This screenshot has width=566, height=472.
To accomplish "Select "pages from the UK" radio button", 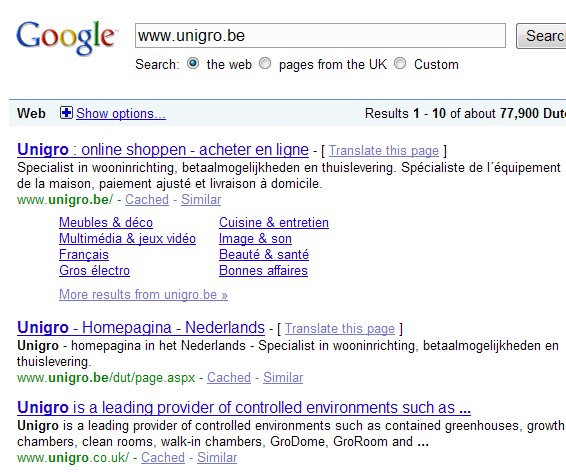I will click(265, 64).
